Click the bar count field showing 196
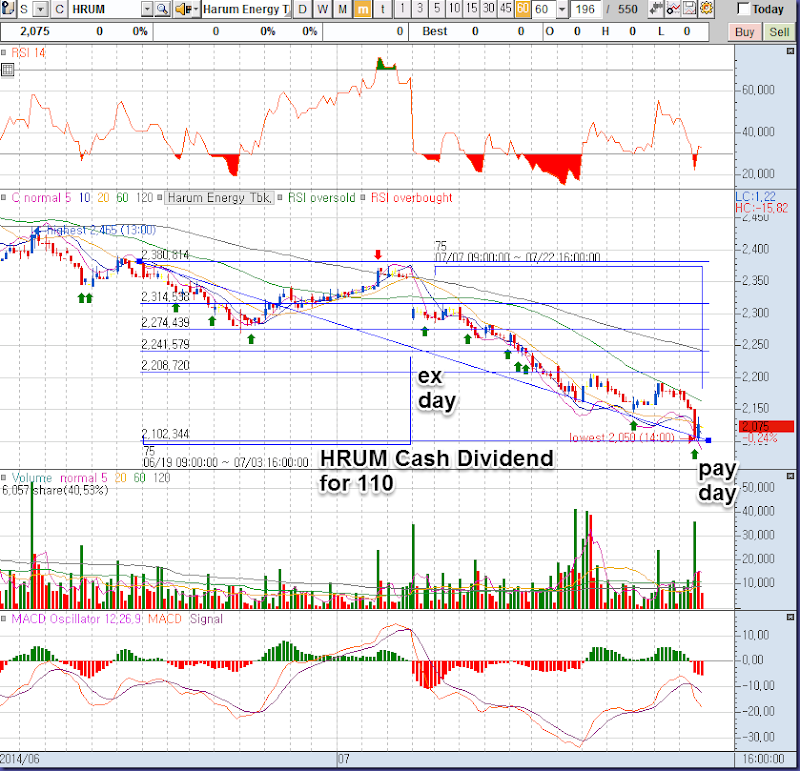 (x=586, y=9)
